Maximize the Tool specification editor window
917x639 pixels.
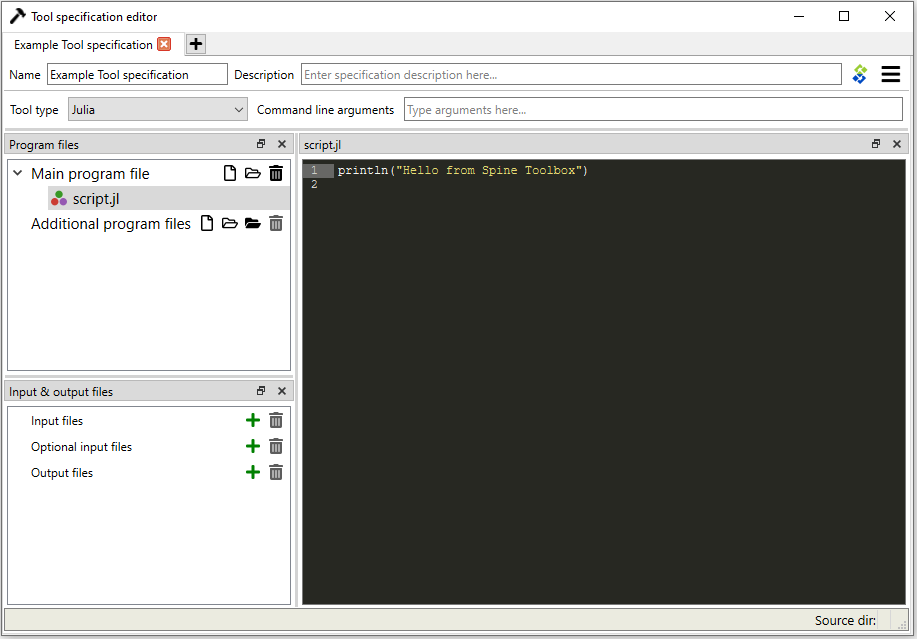click(844, 16)
